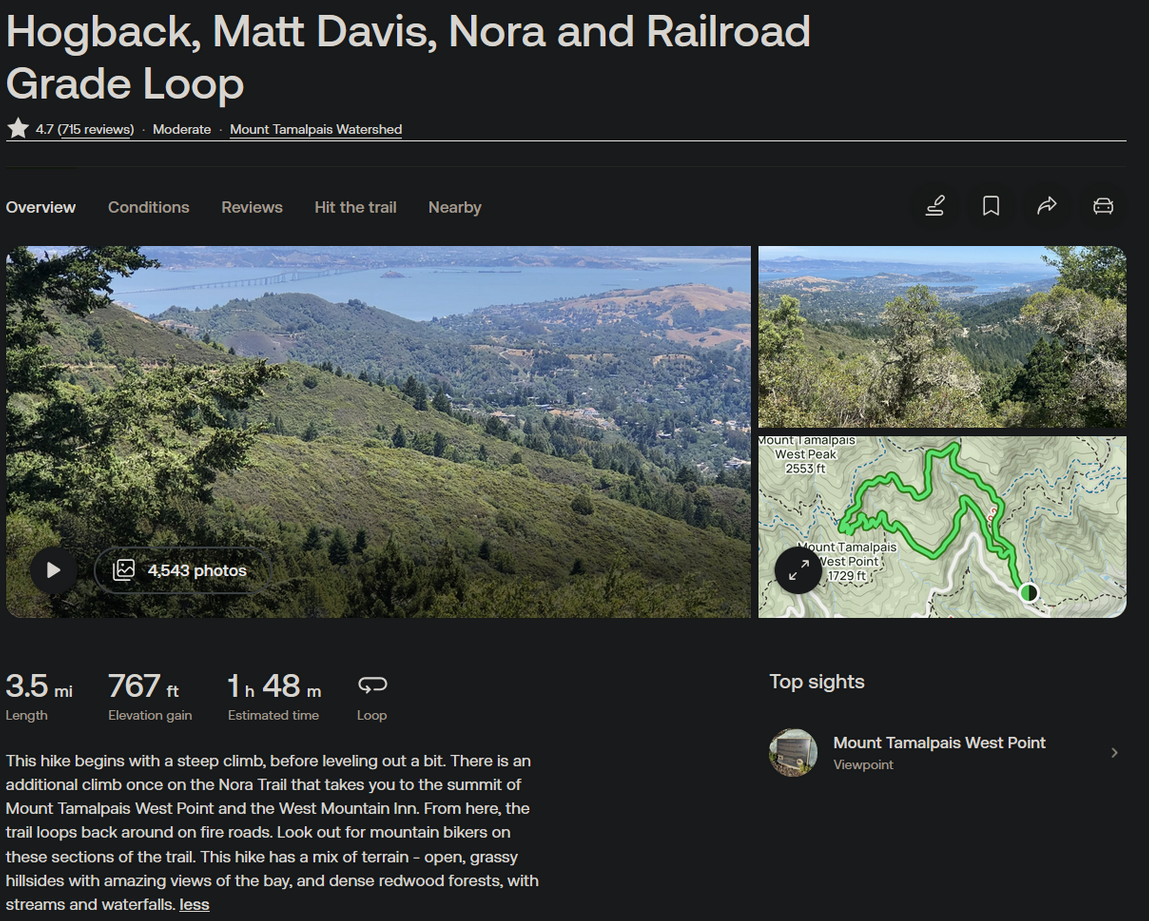
Task: Open Mount Tamalpais Watershed link
Action: [316, 129]
